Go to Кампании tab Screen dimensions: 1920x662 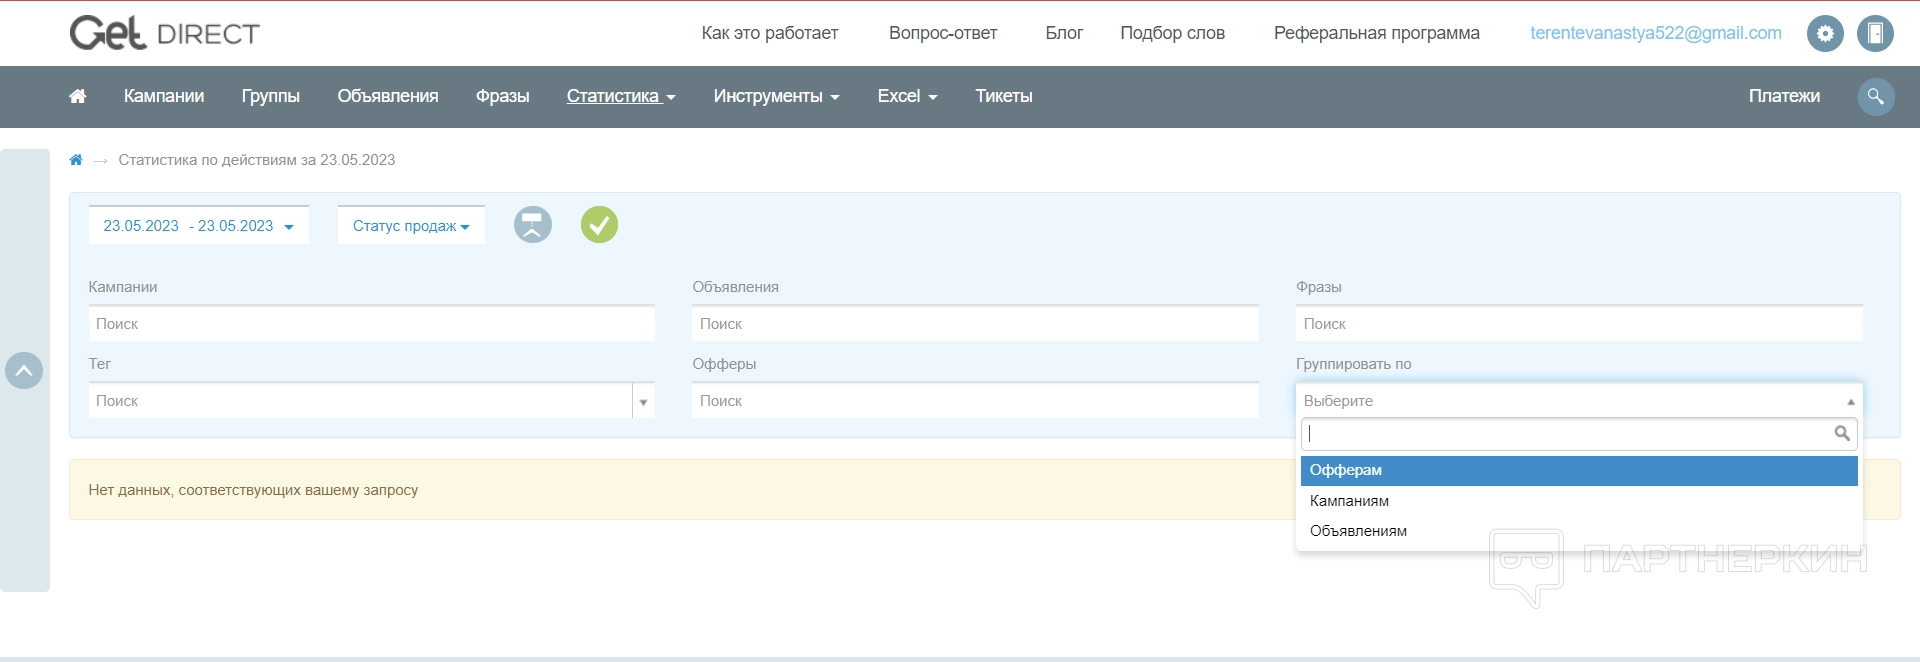tap(164, 96)
